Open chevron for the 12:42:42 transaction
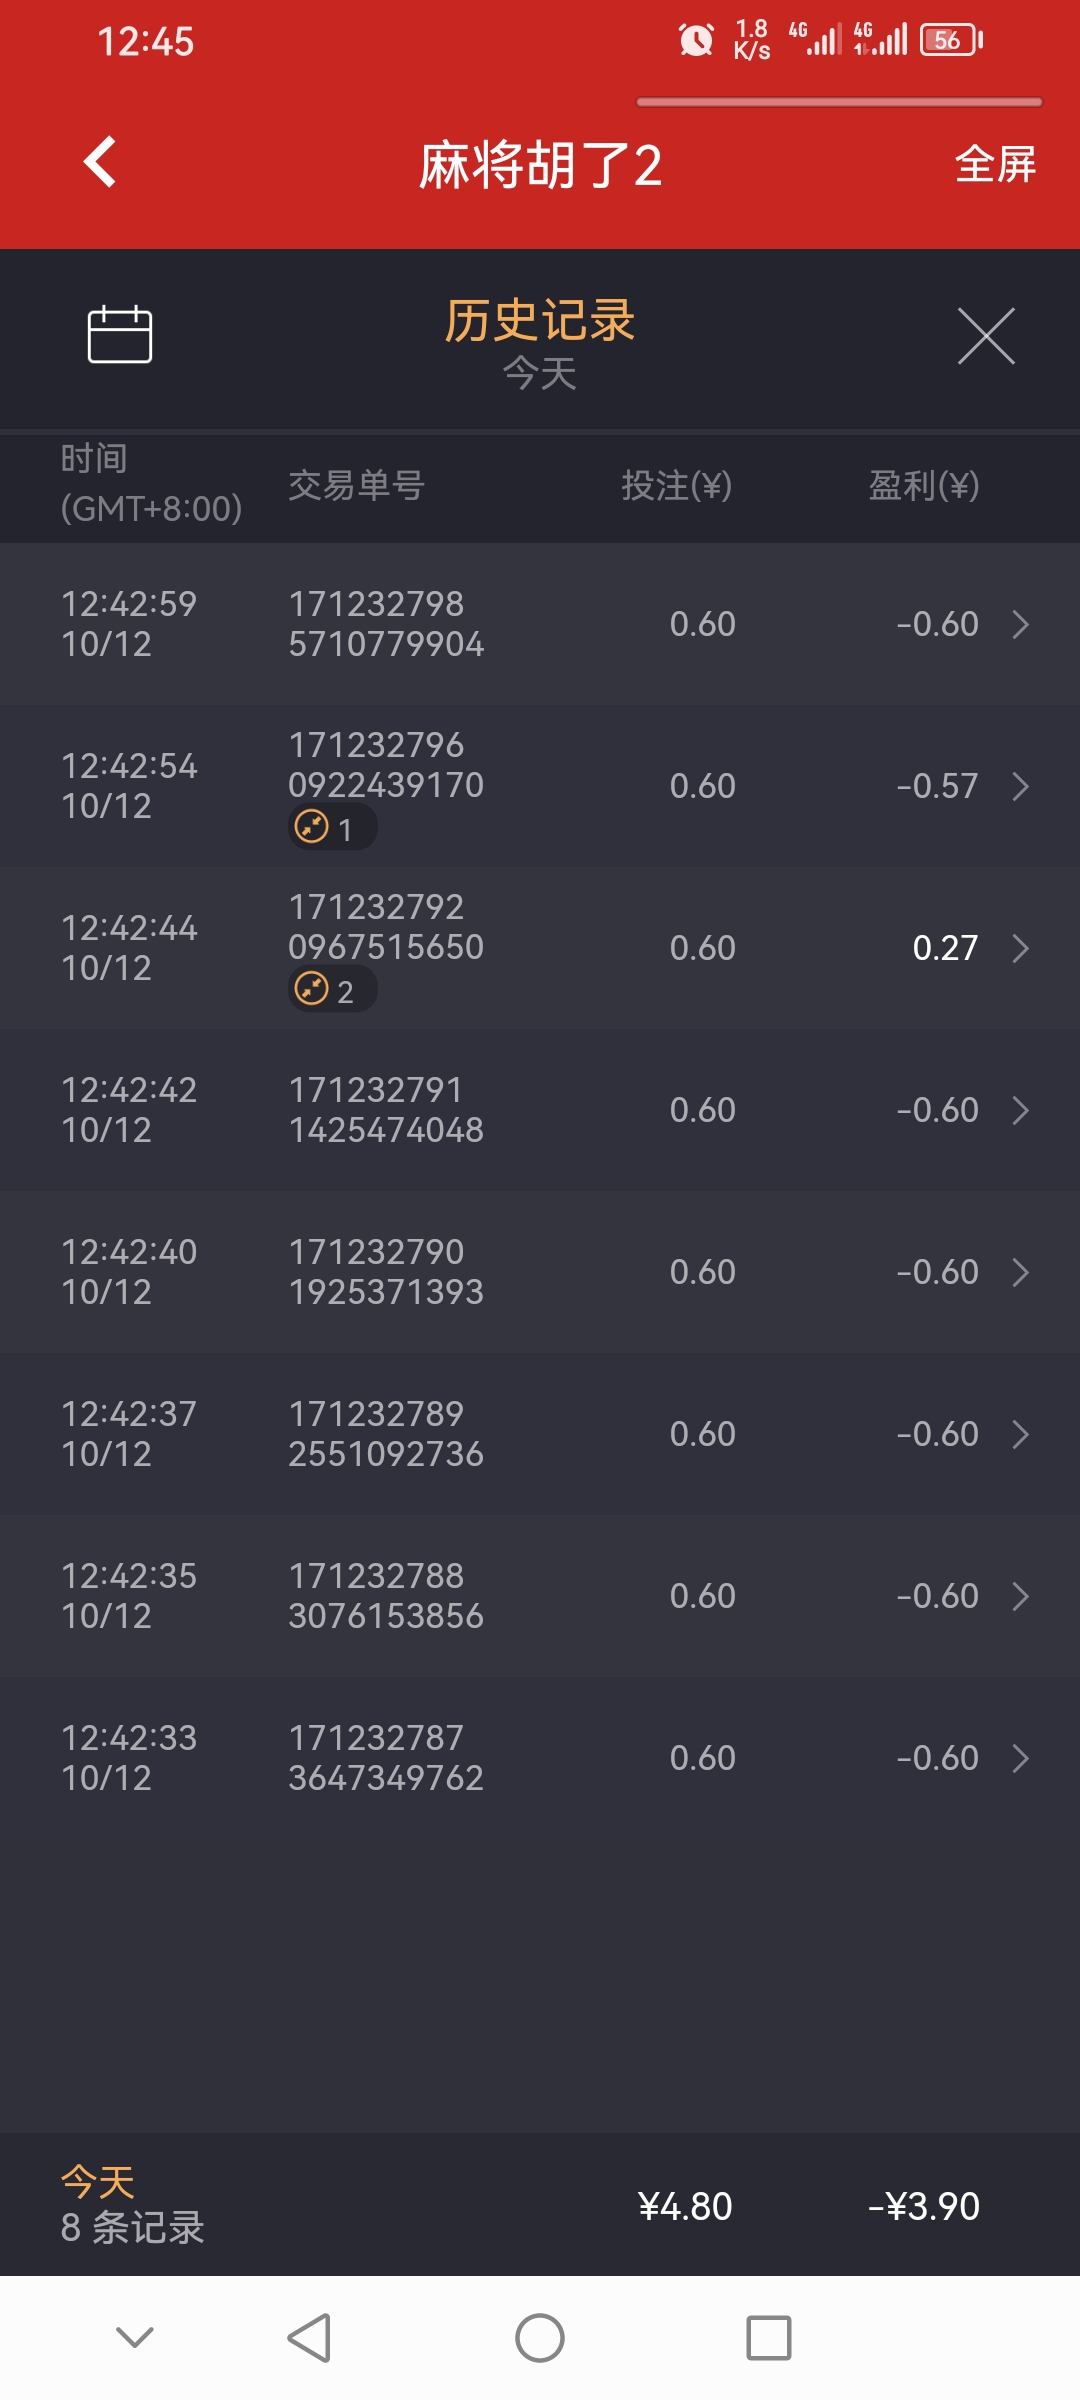Image resolution: width=1080 pixels, height=2400 pixels. 1020,1110
